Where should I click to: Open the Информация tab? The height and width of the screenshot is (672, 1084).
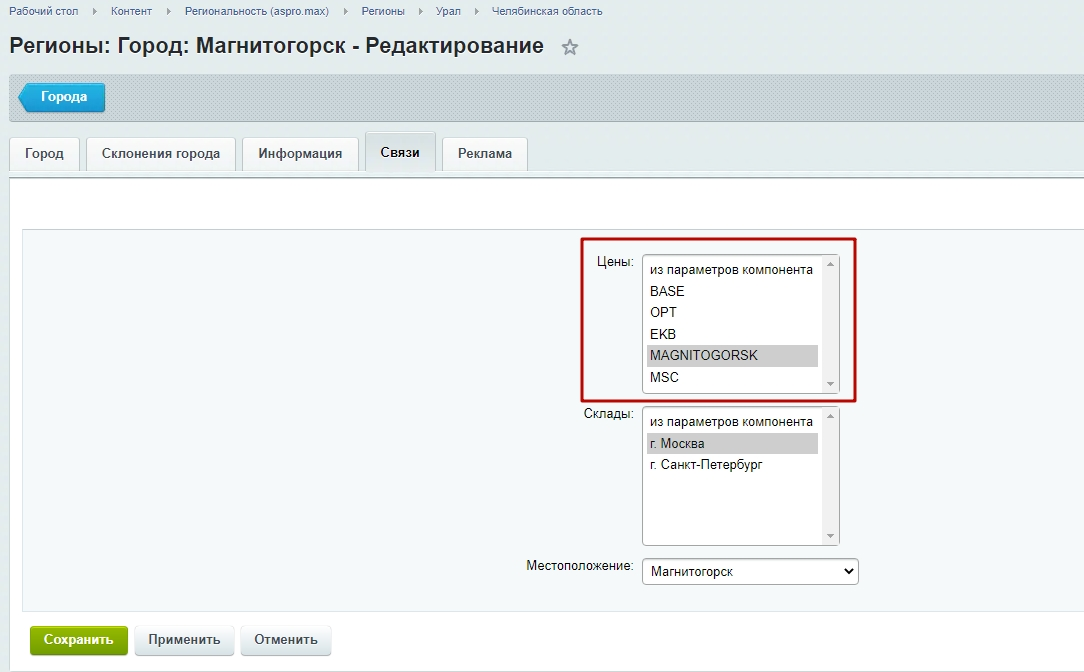(x=300, y=154)
